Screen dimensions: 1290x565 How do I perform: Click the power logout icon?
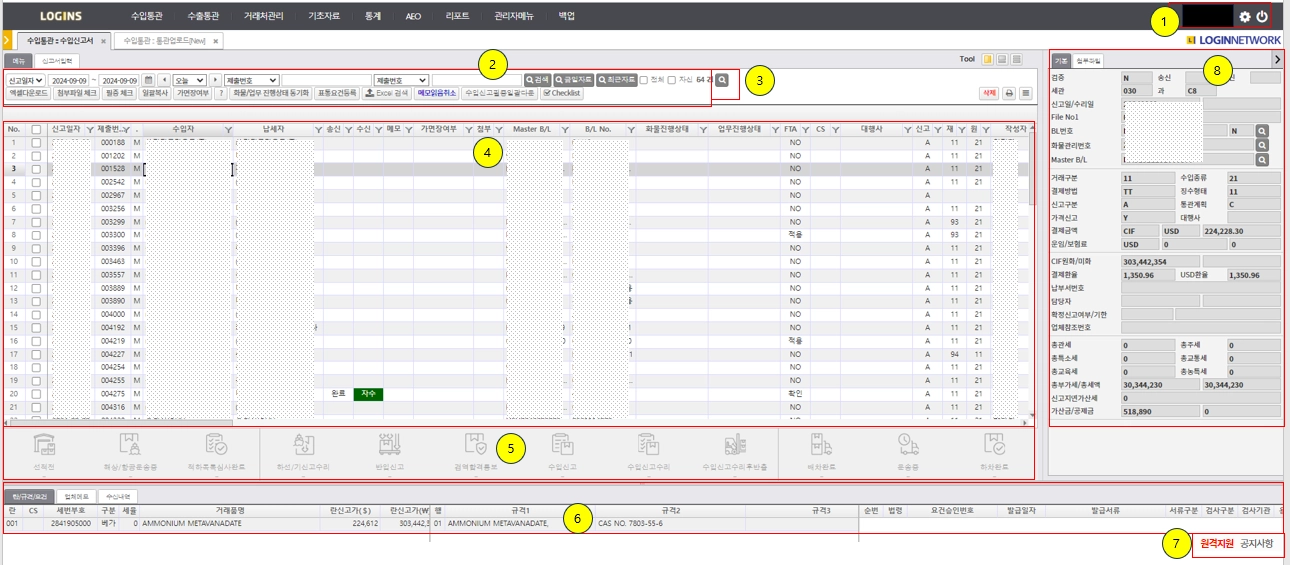tap(1263, 17)
